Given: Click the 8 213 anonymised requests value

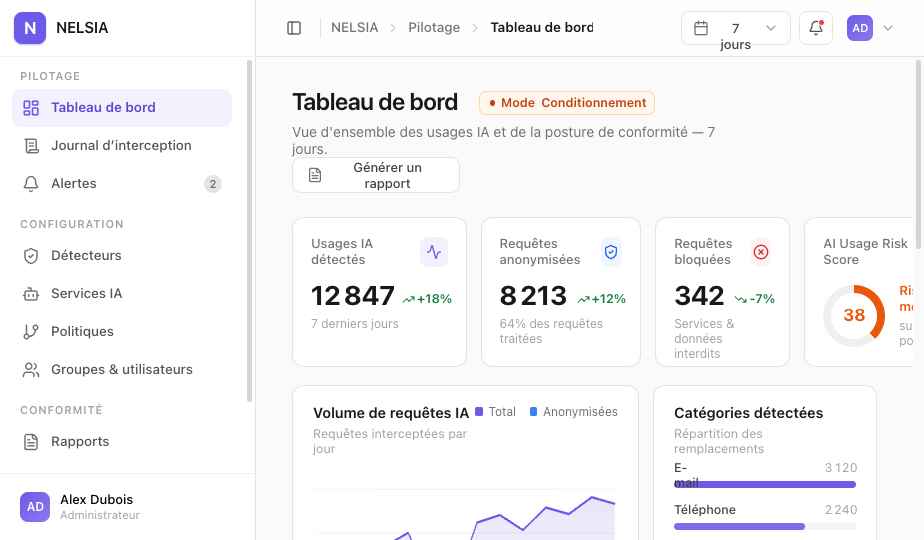Looking at the screenshot, I should tap(533, 296).
